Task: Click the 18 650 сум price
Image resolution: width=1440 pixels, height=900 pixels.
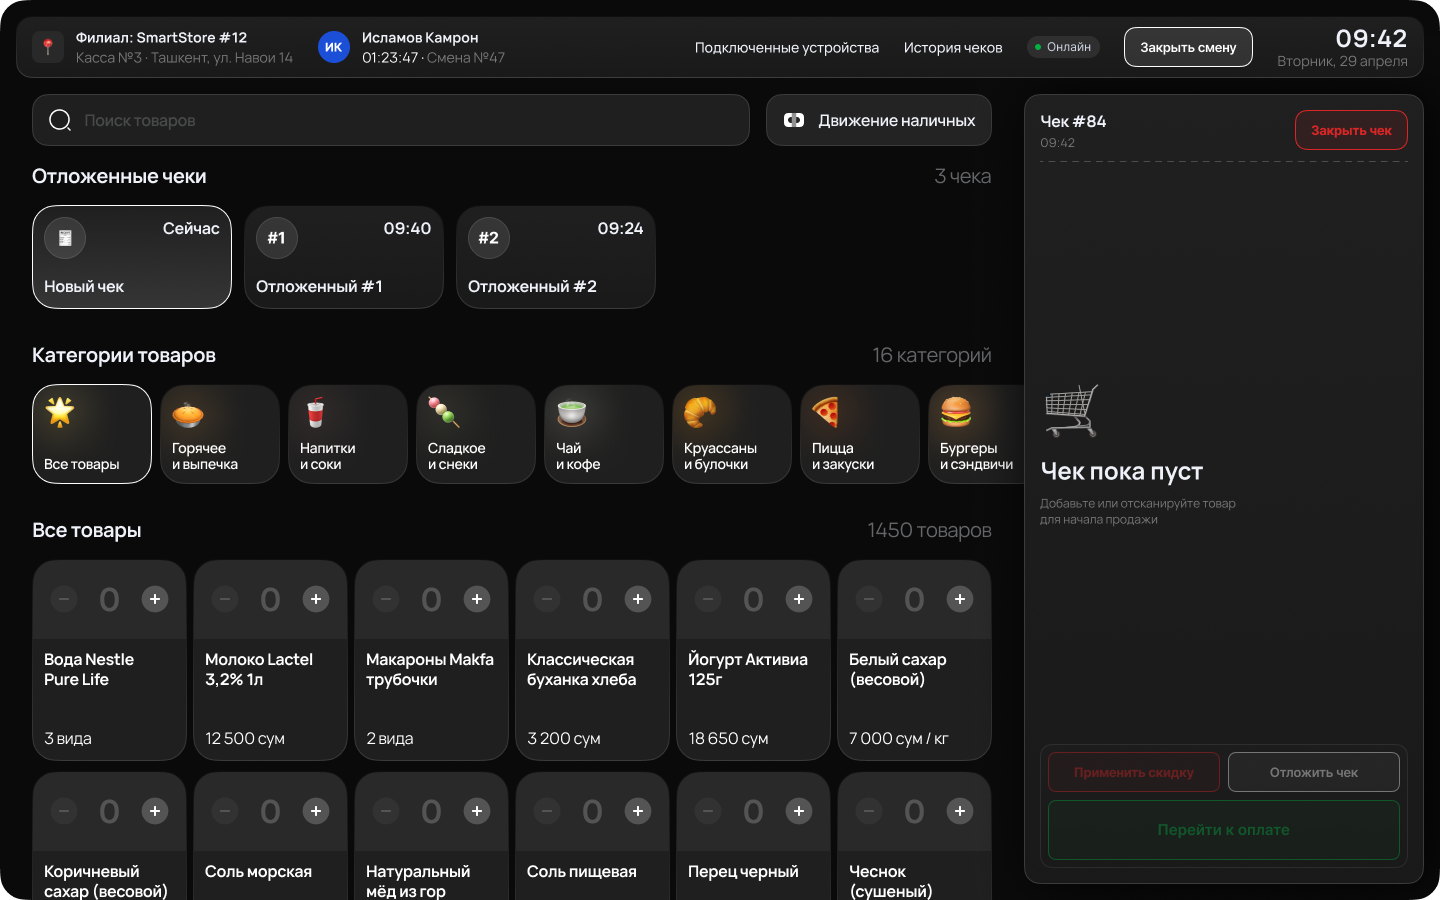Action: (x=728, y=738)
